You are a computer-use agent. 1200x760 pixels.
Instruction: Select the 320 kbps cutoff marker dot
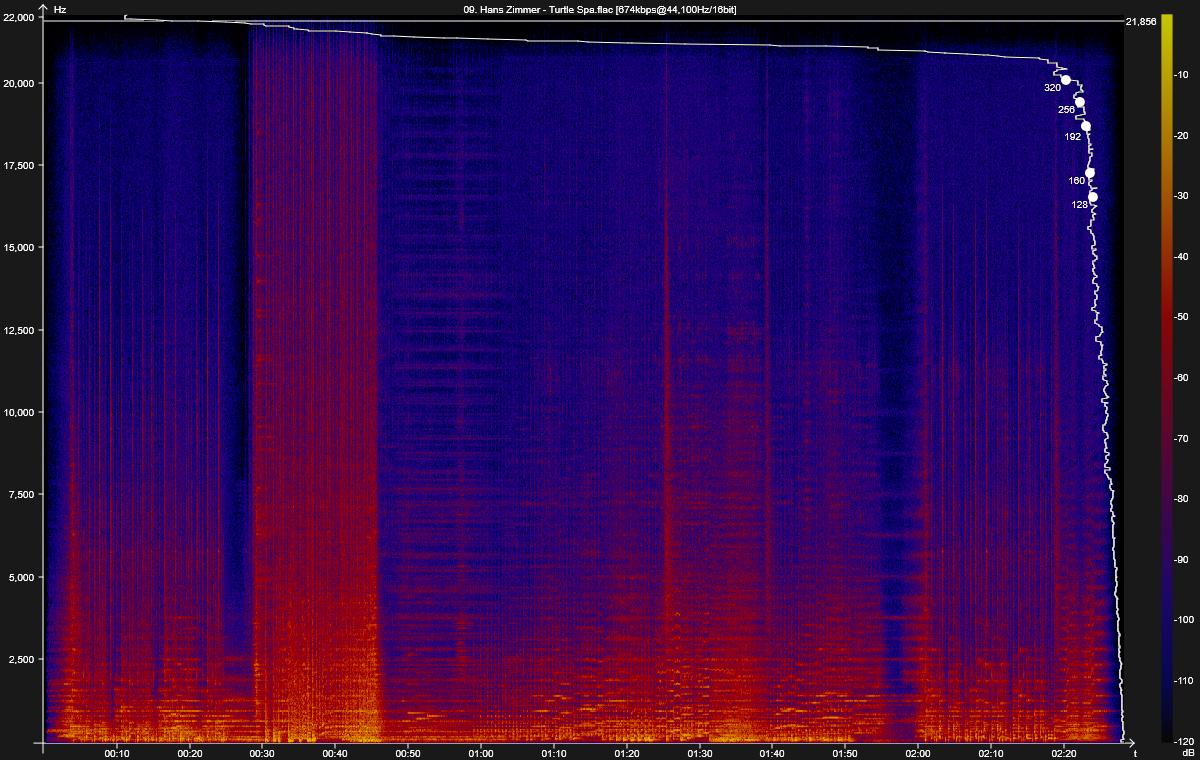pyautogui.click(x=1066, y=80)
